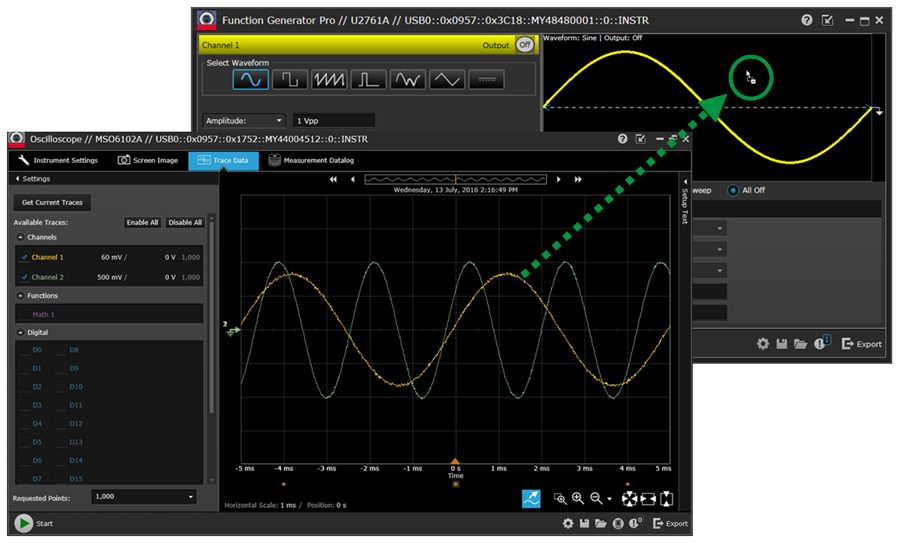The height and width of the screenshot is (543, 900).
Task: Click Get Current Traces button
Action: [52, 202]
